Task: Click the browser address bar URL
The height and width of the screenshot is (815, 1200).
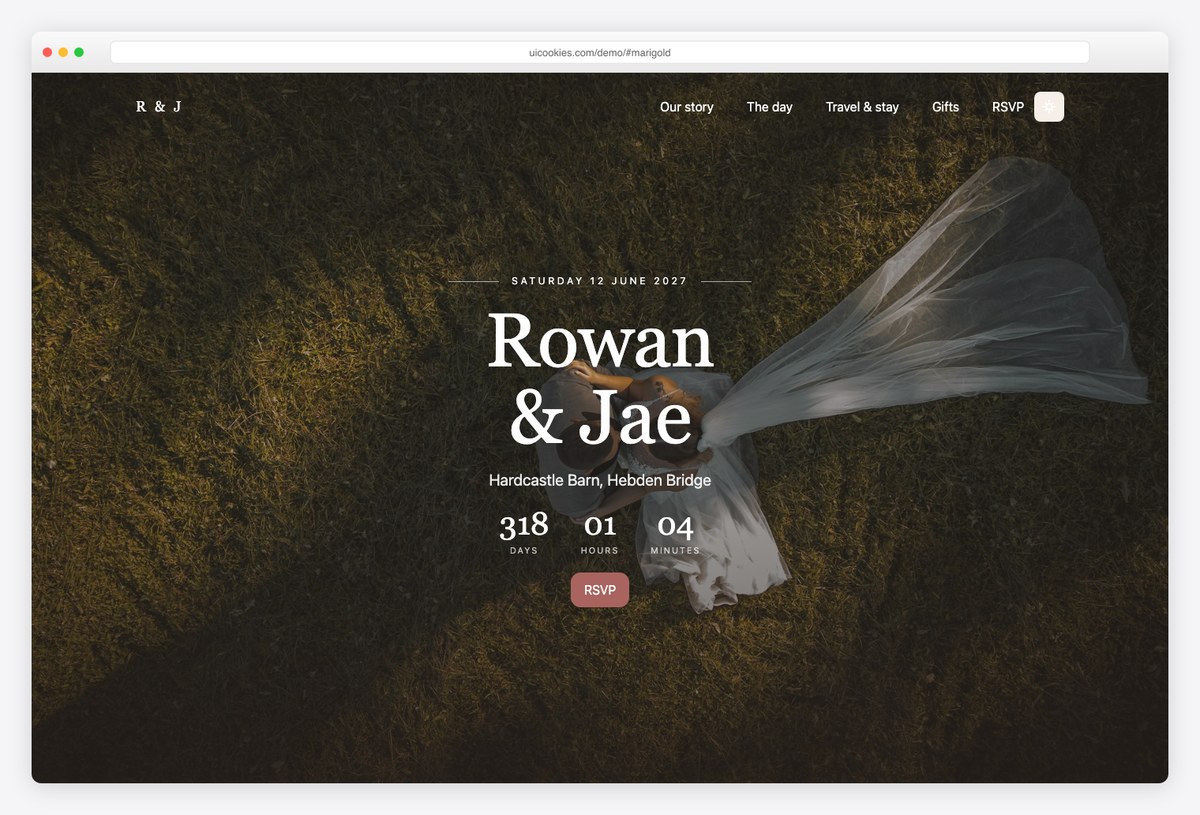Action: [x=600, y=52]
